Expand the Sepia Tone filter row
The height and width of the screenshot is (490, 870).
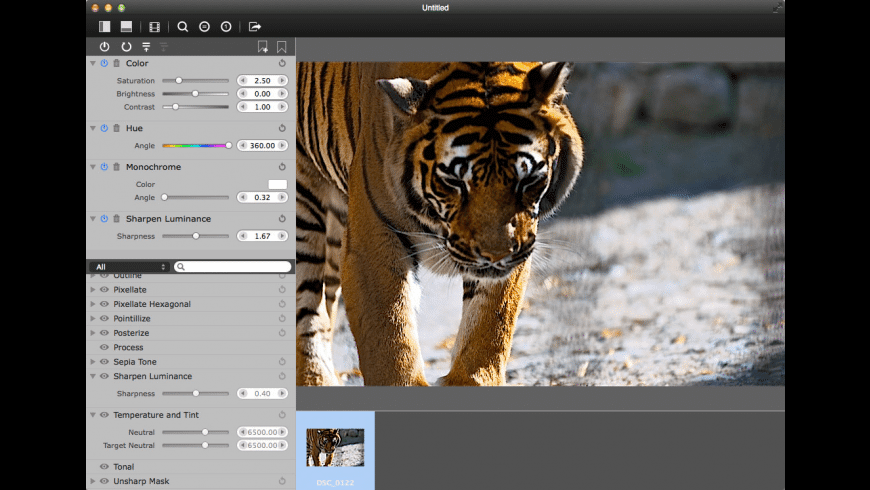93,362
